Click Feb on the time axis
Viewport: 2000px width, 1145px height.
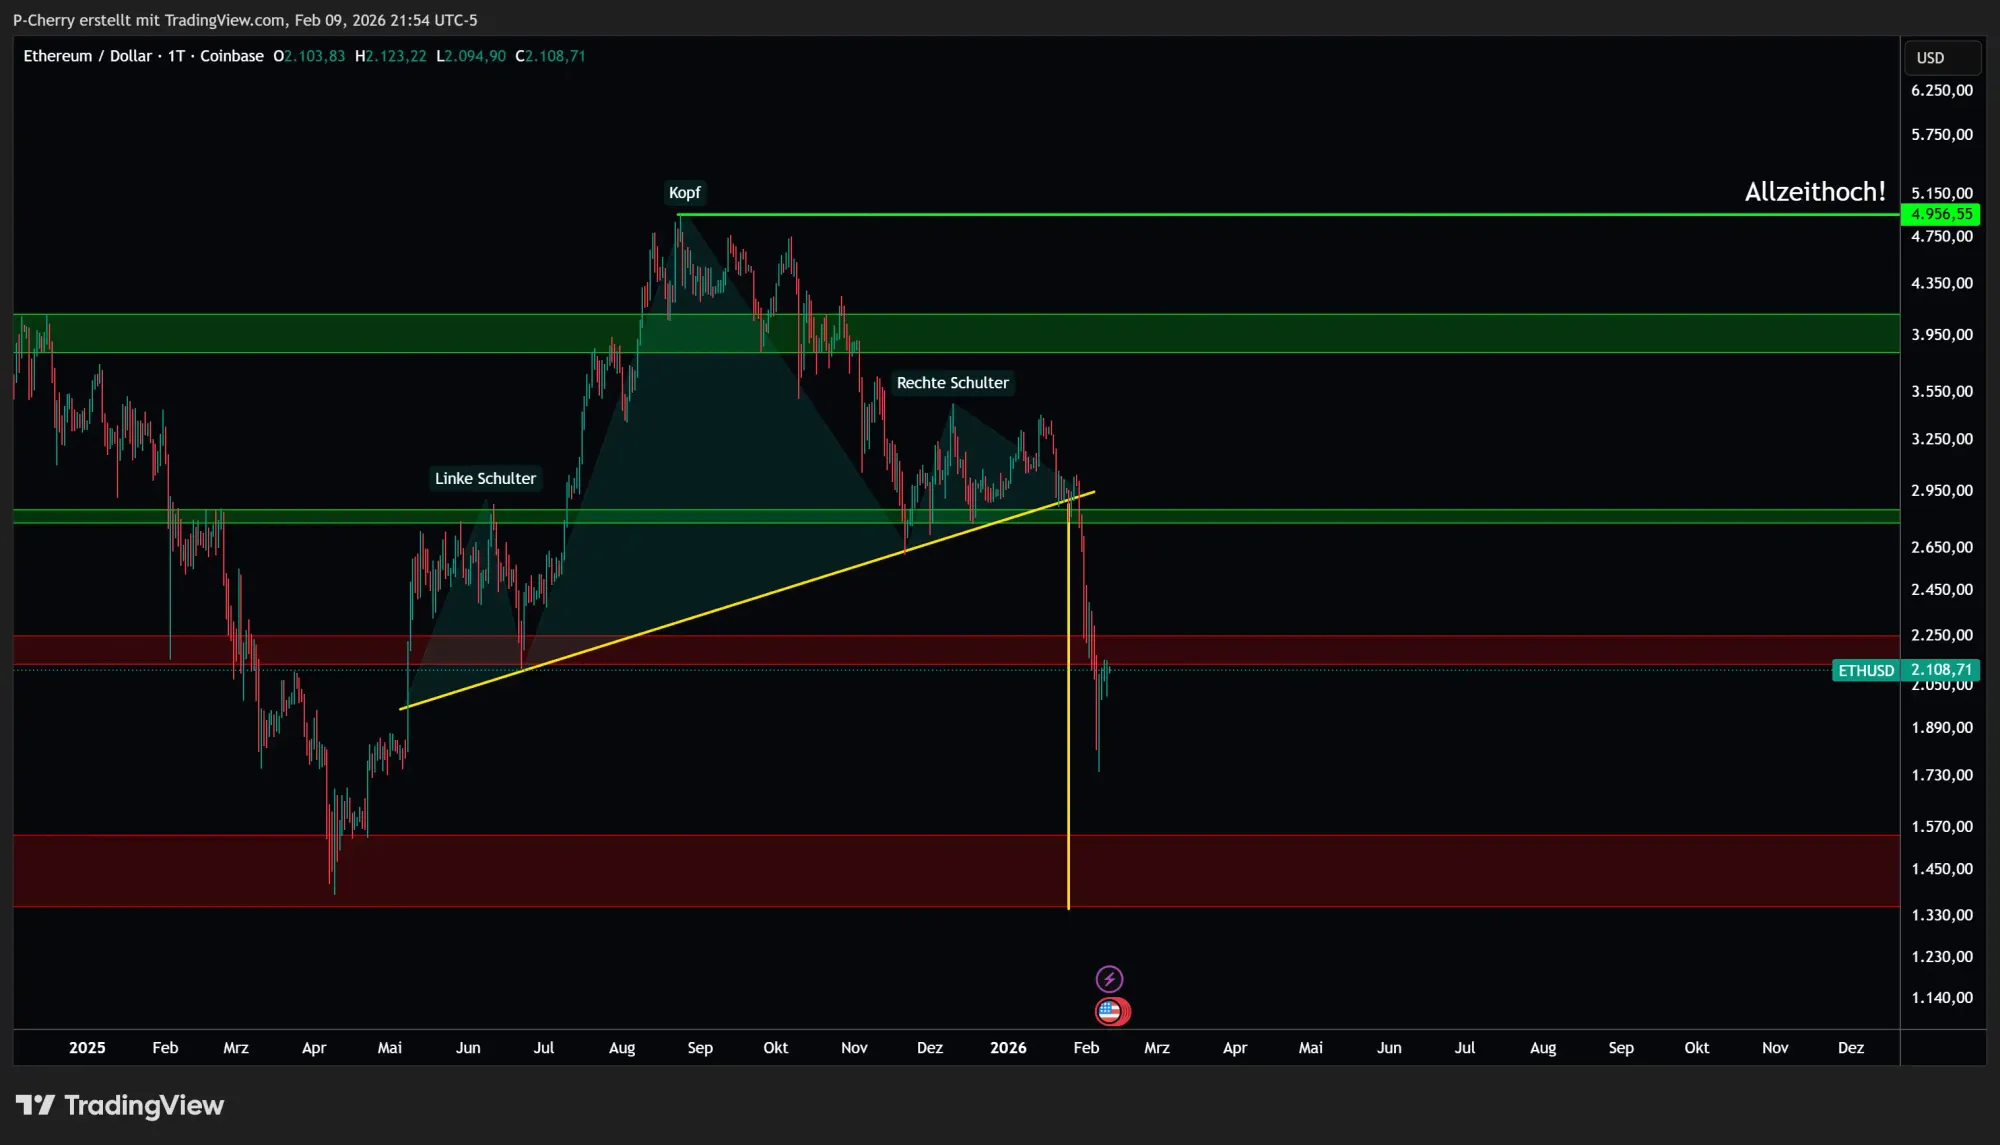point(165,1048)
